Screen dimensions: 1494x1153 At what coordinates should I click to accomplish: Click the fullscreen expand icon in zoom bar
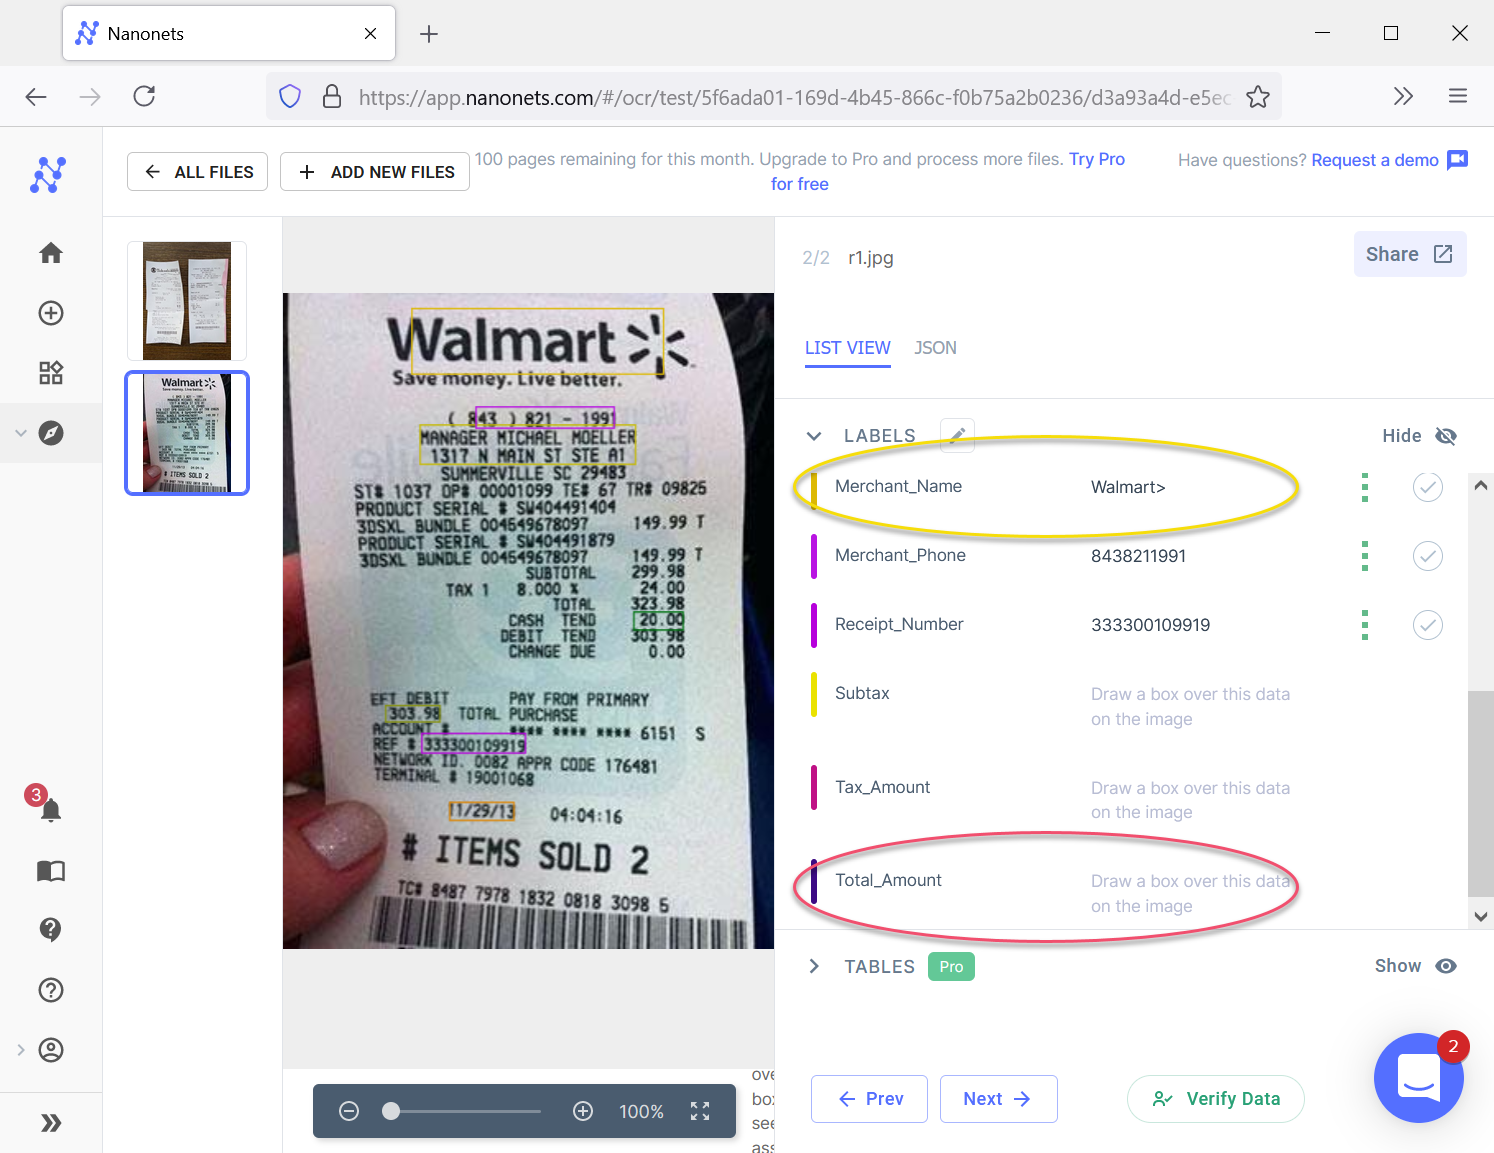pos(700,1111)
